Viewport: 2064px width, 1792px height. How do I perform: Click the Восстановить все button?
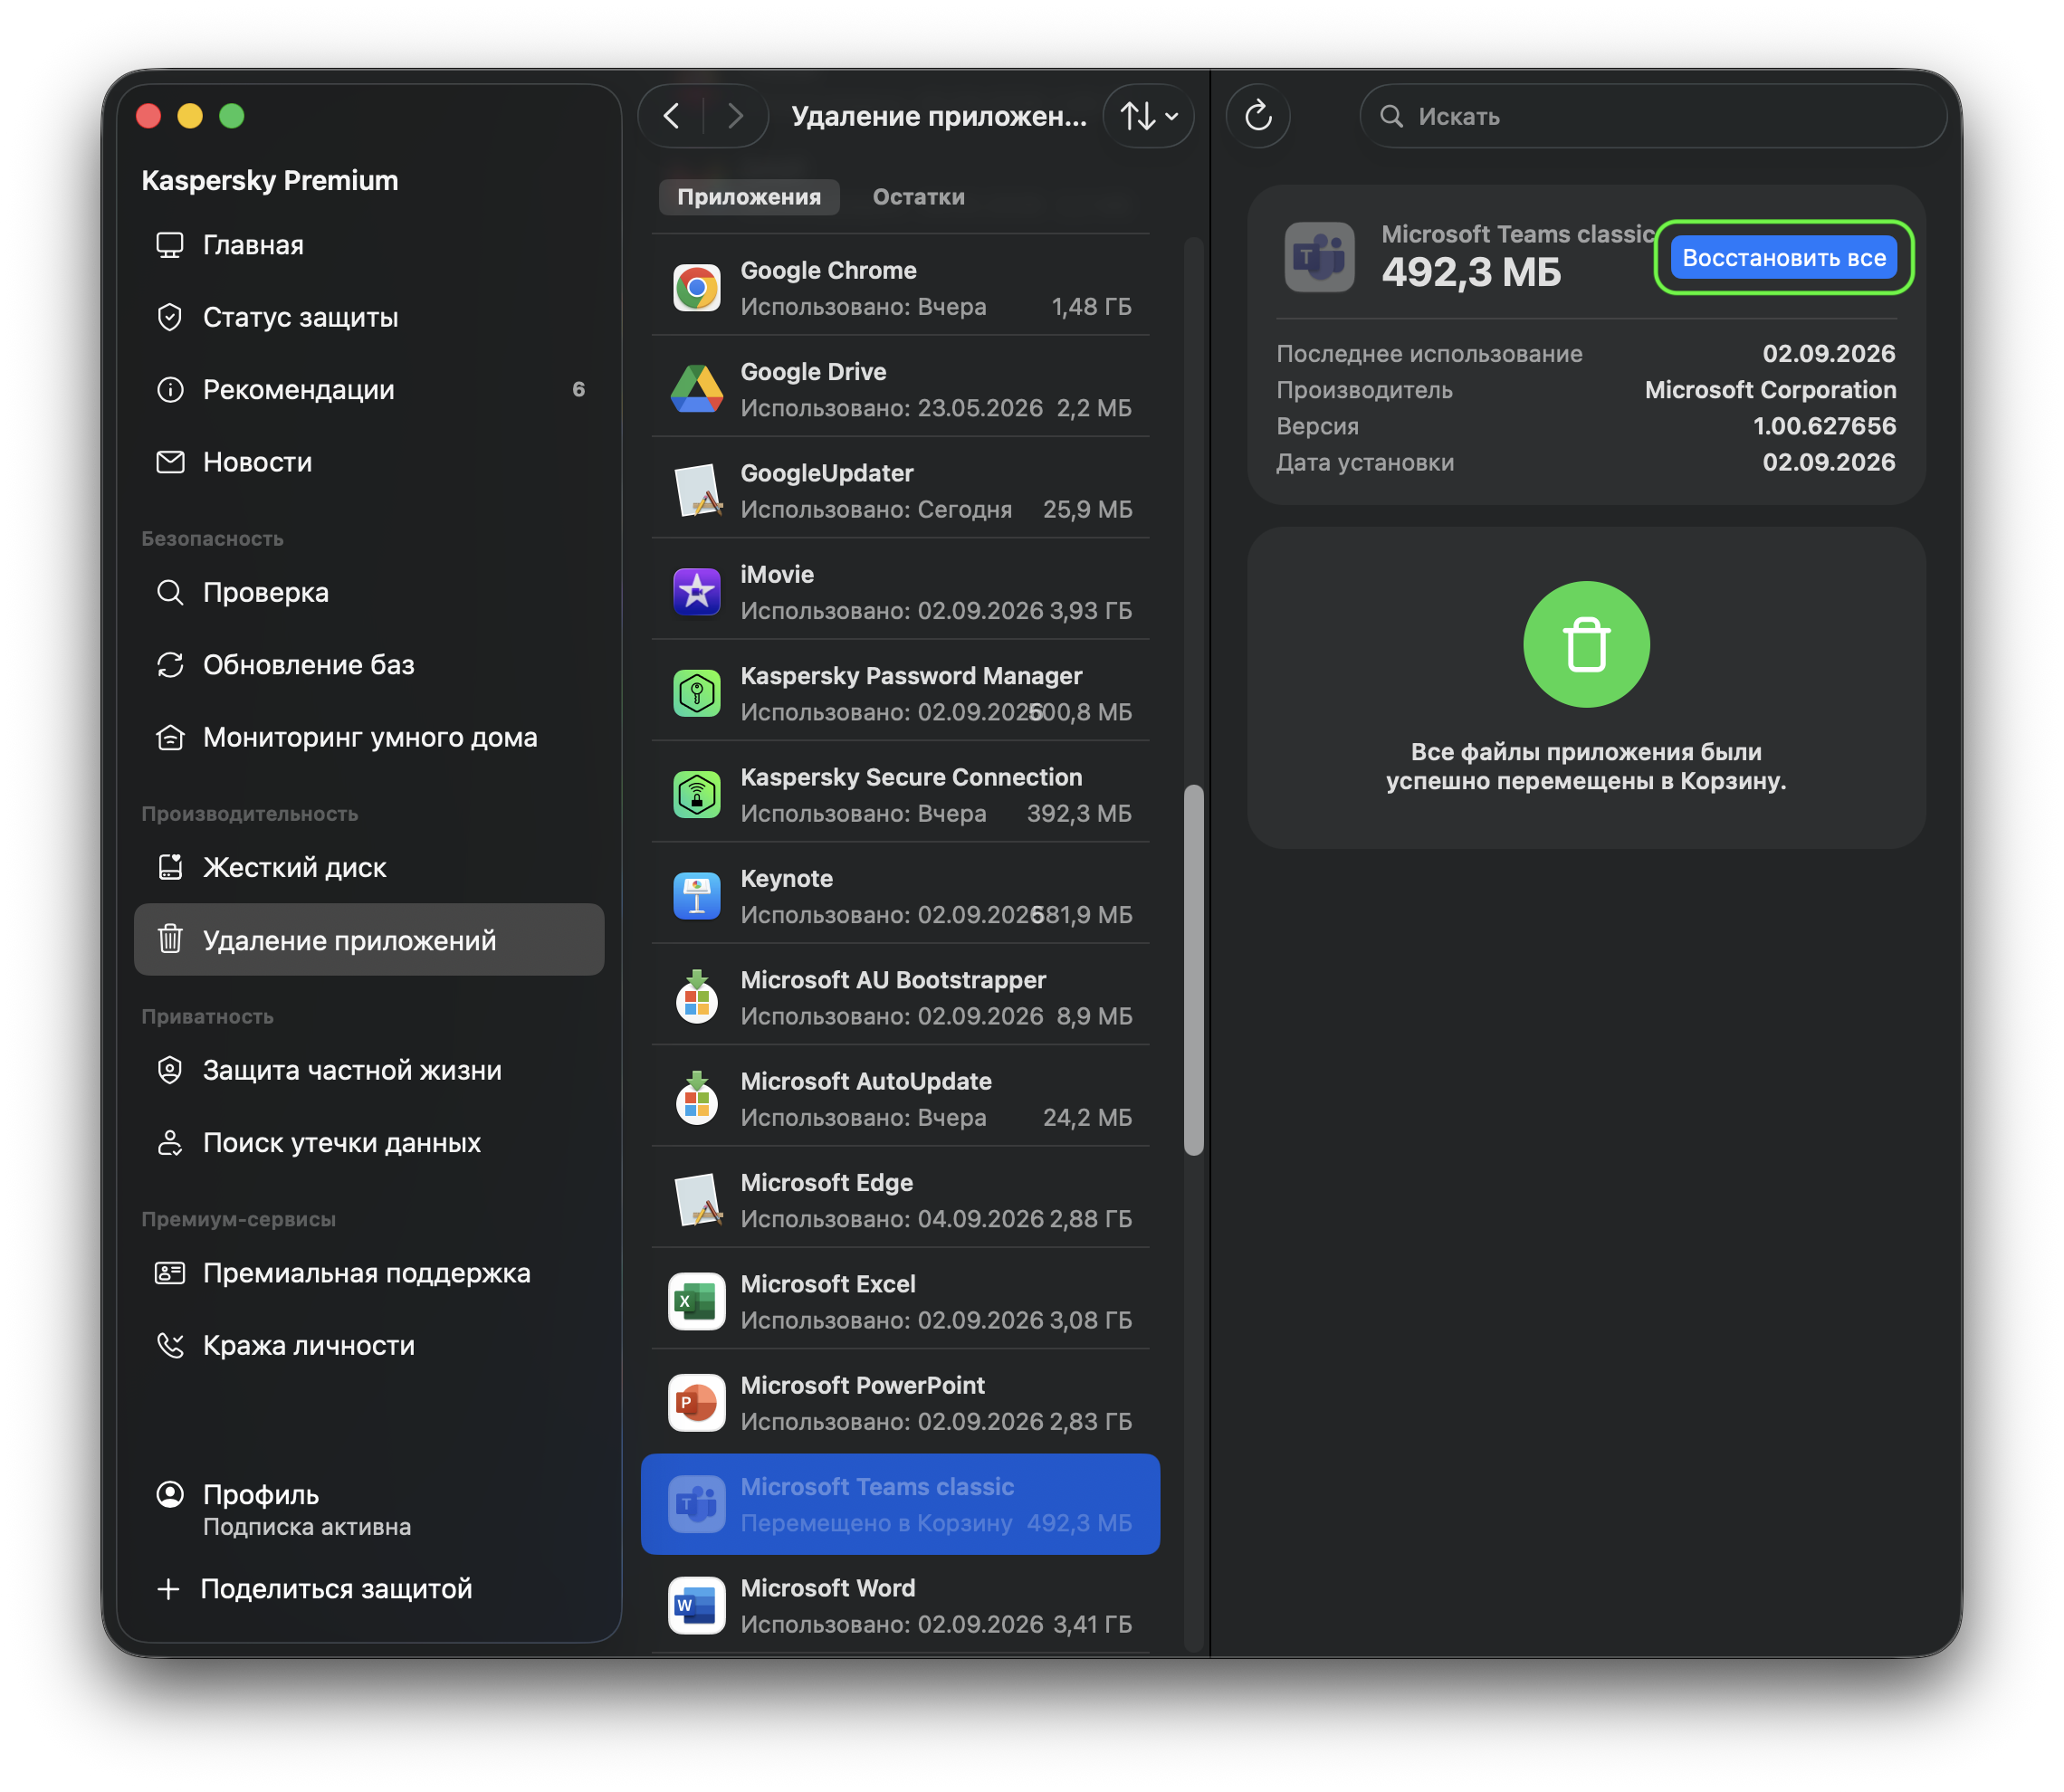1784,258
